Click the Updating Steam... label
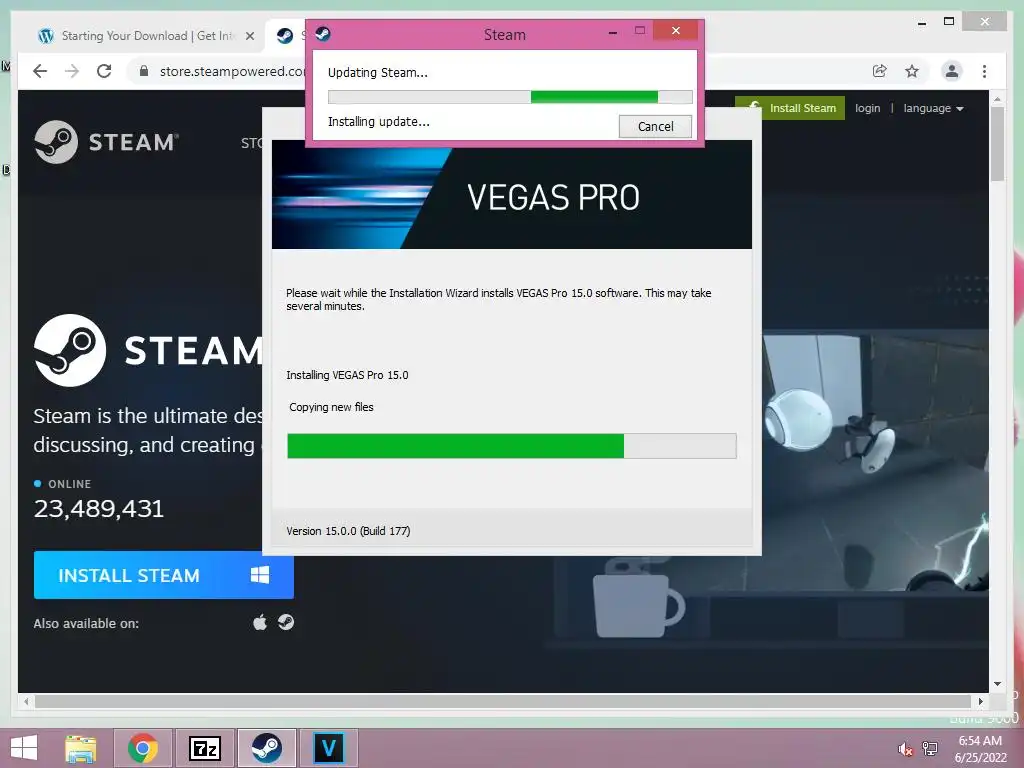 (377, 72)
